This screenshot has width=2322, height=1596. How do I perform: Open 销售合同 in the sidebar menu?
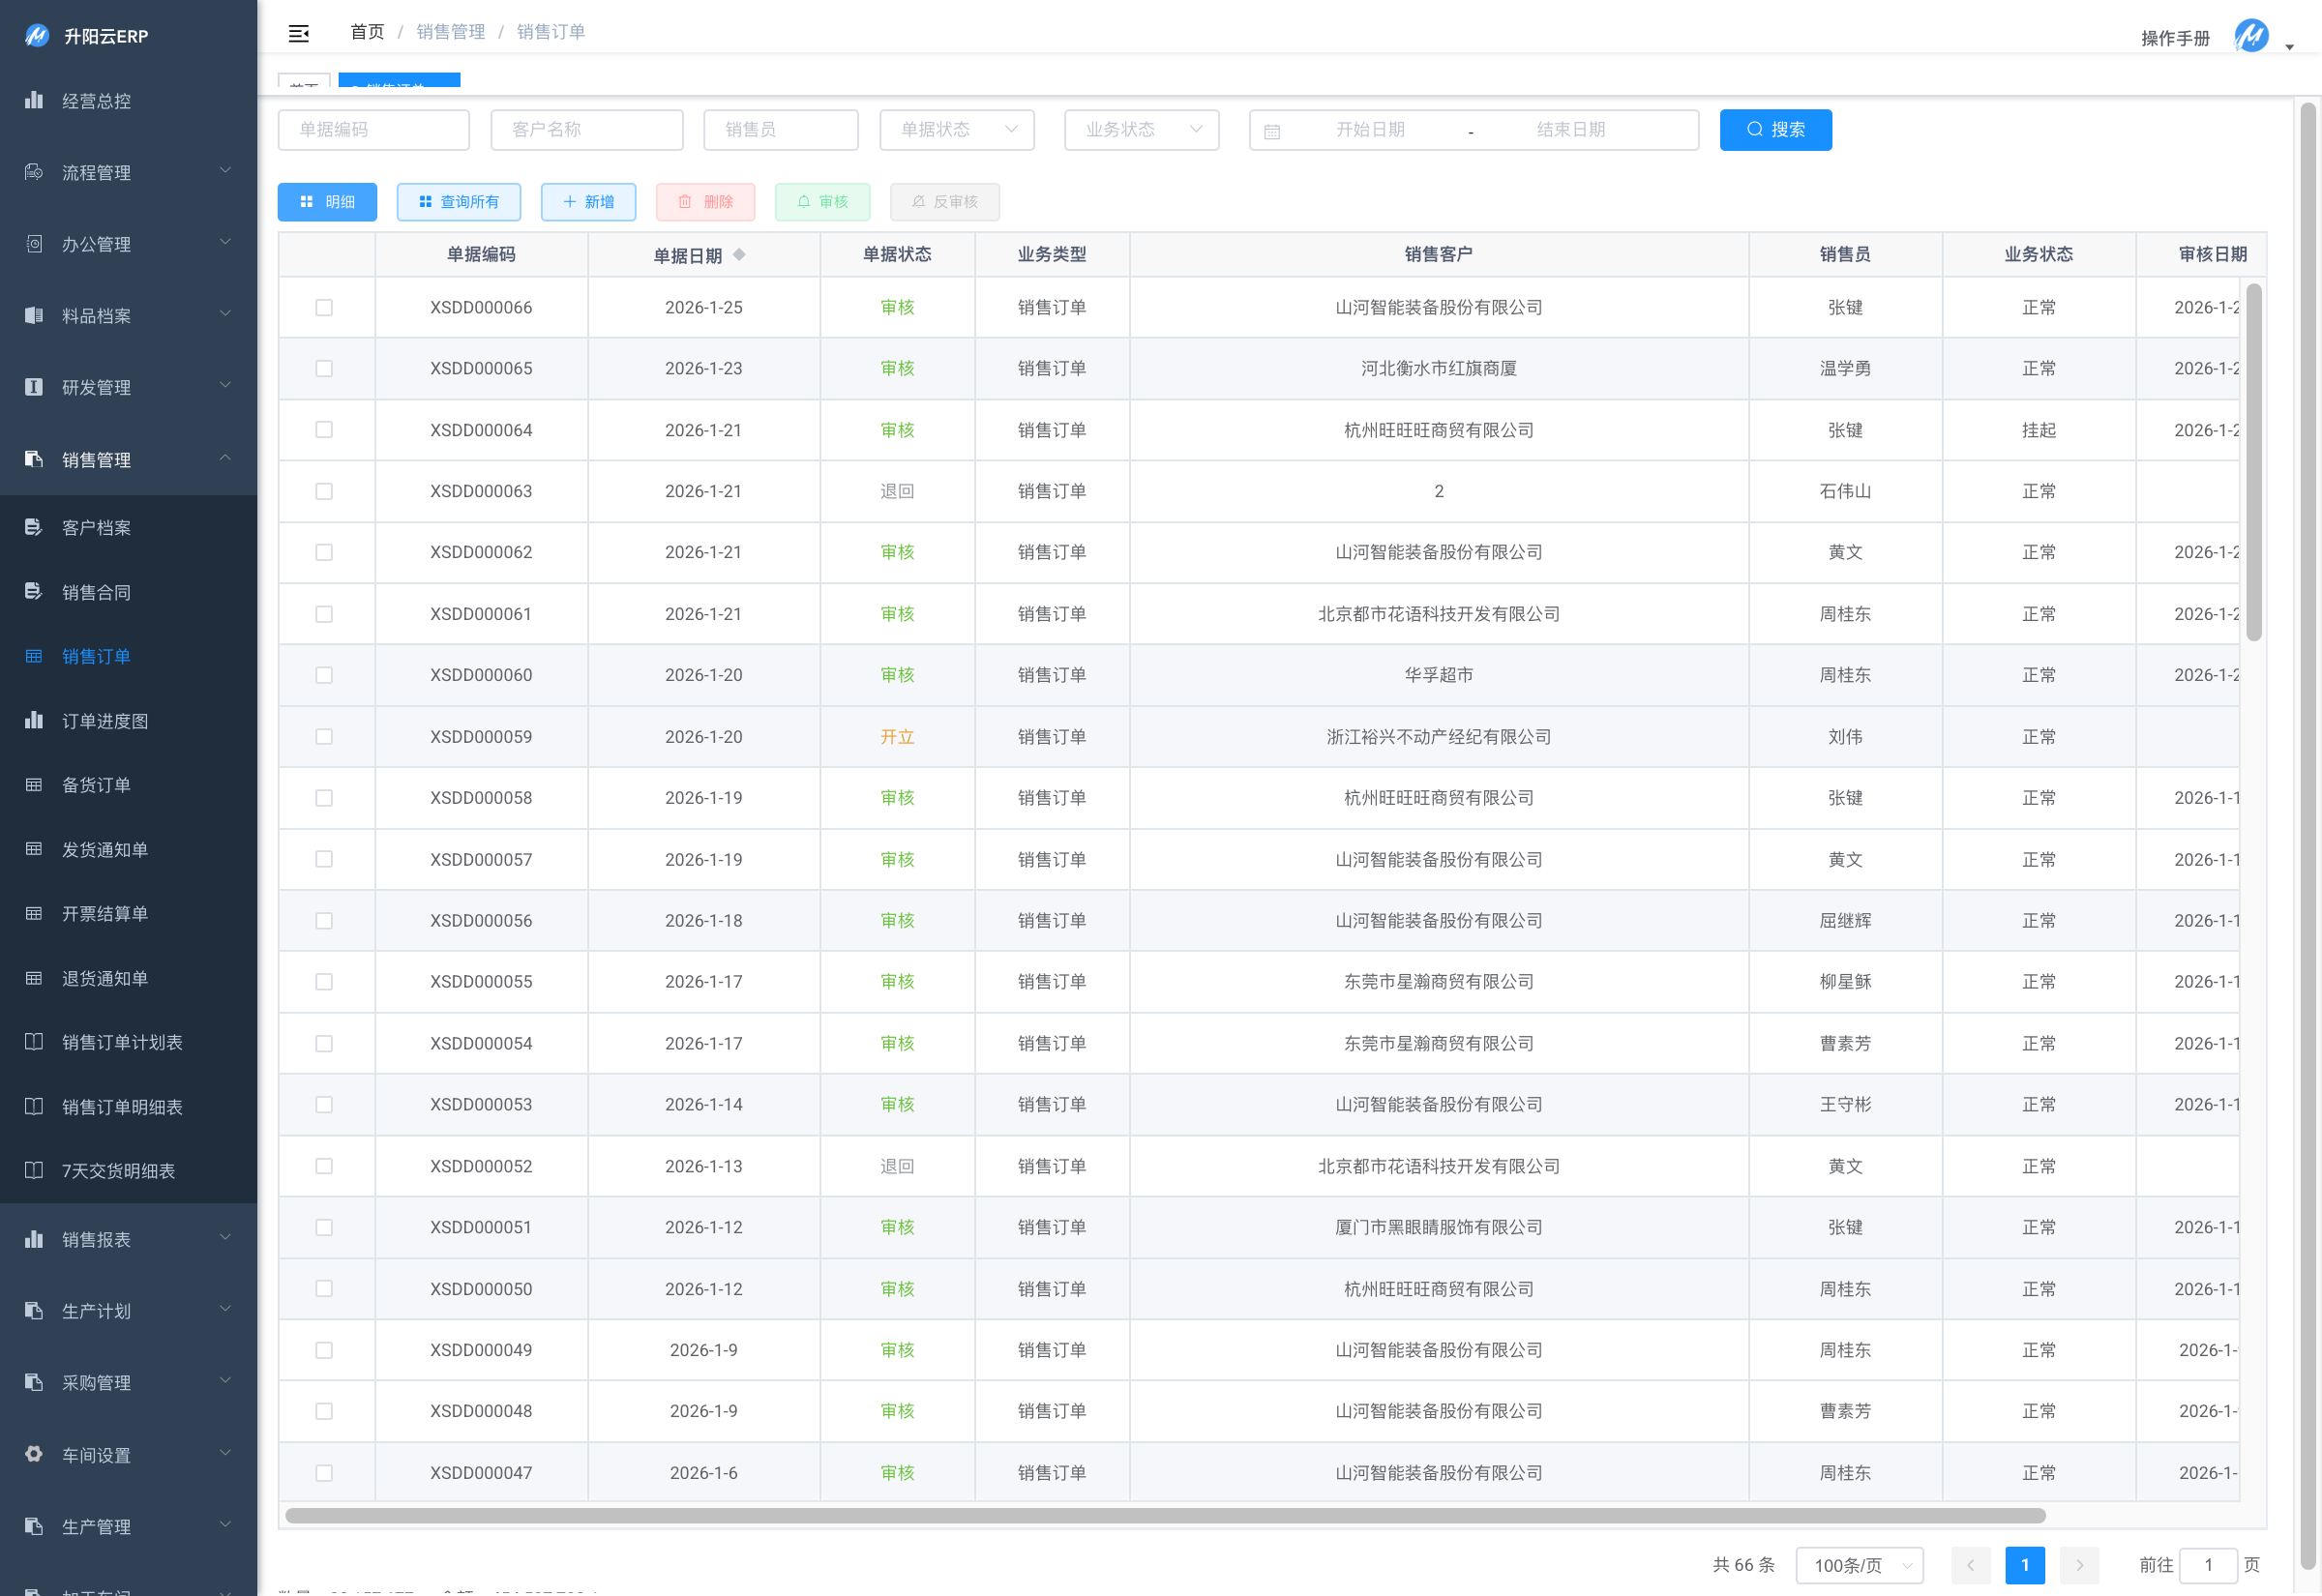tap(96, 592)
